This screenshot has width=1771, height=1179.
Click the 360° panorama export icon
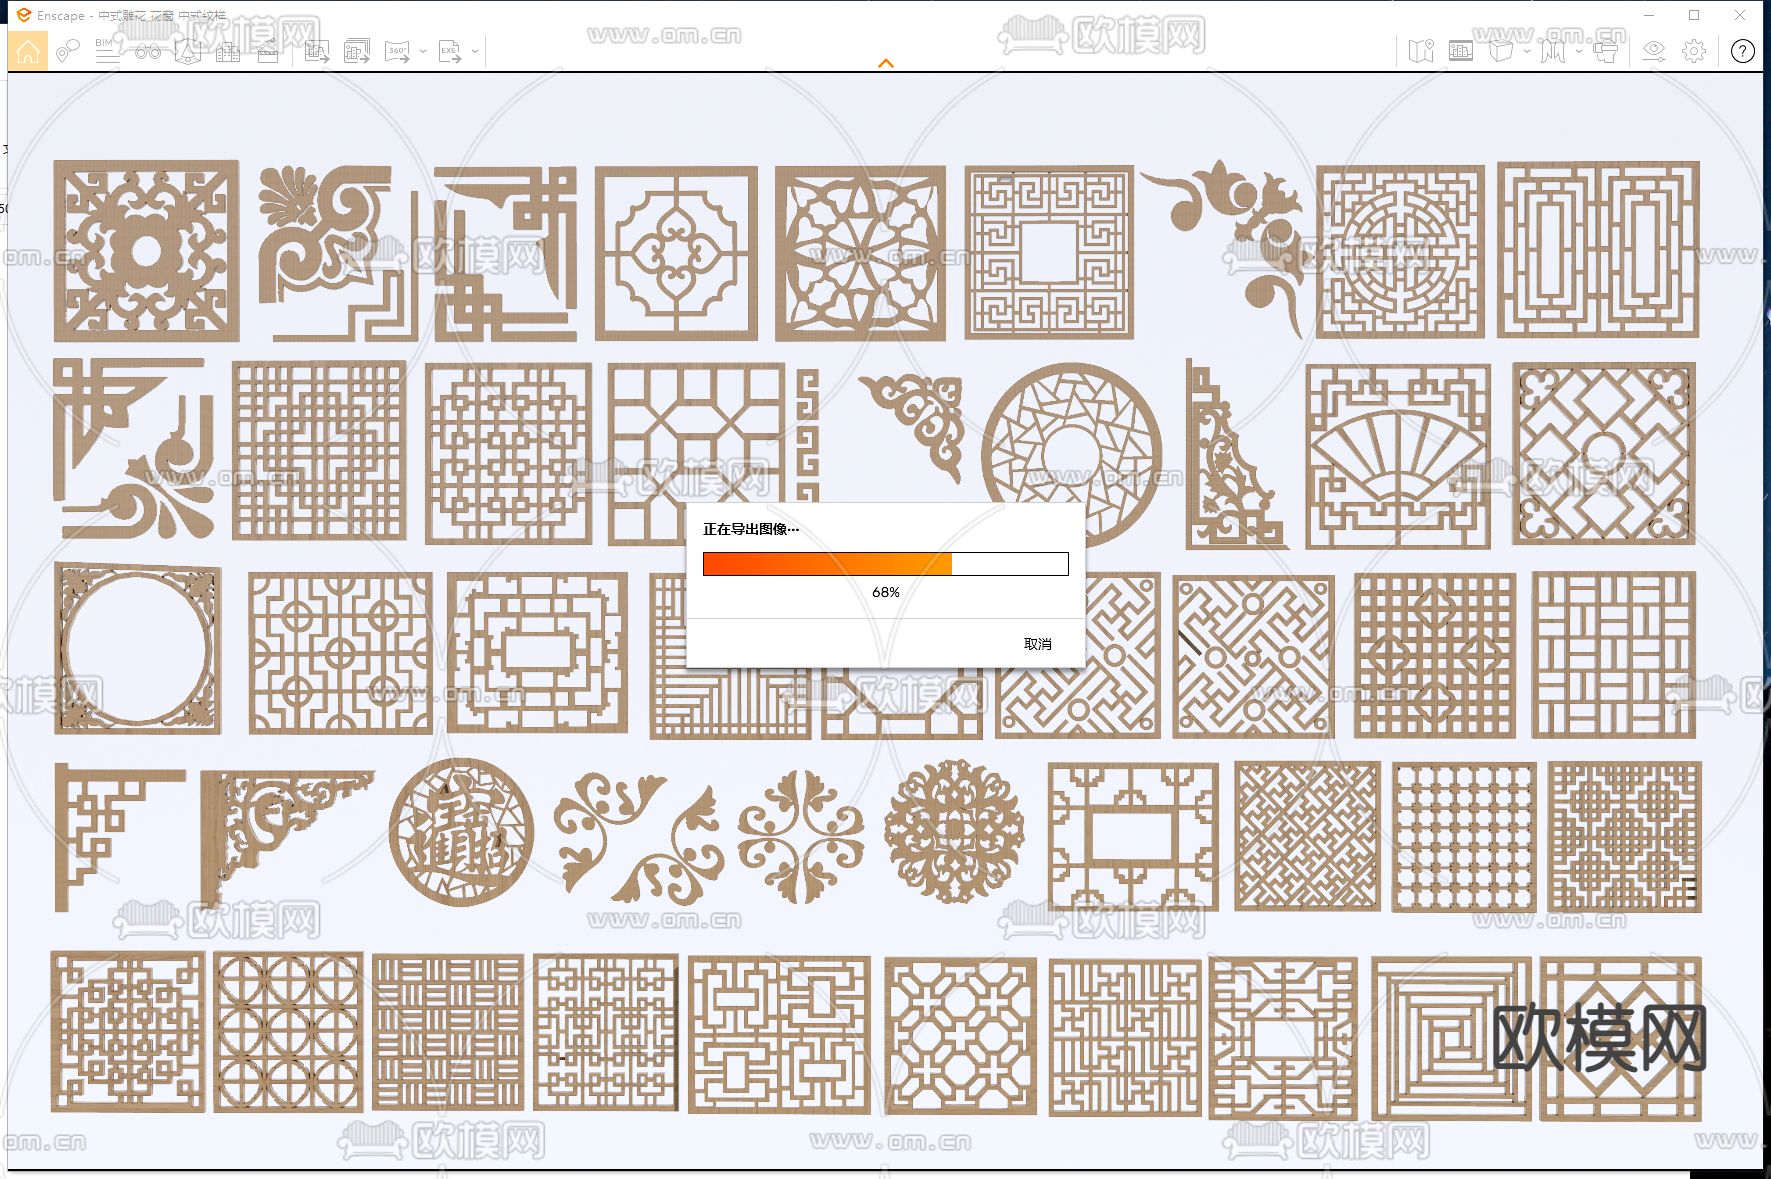398,51
